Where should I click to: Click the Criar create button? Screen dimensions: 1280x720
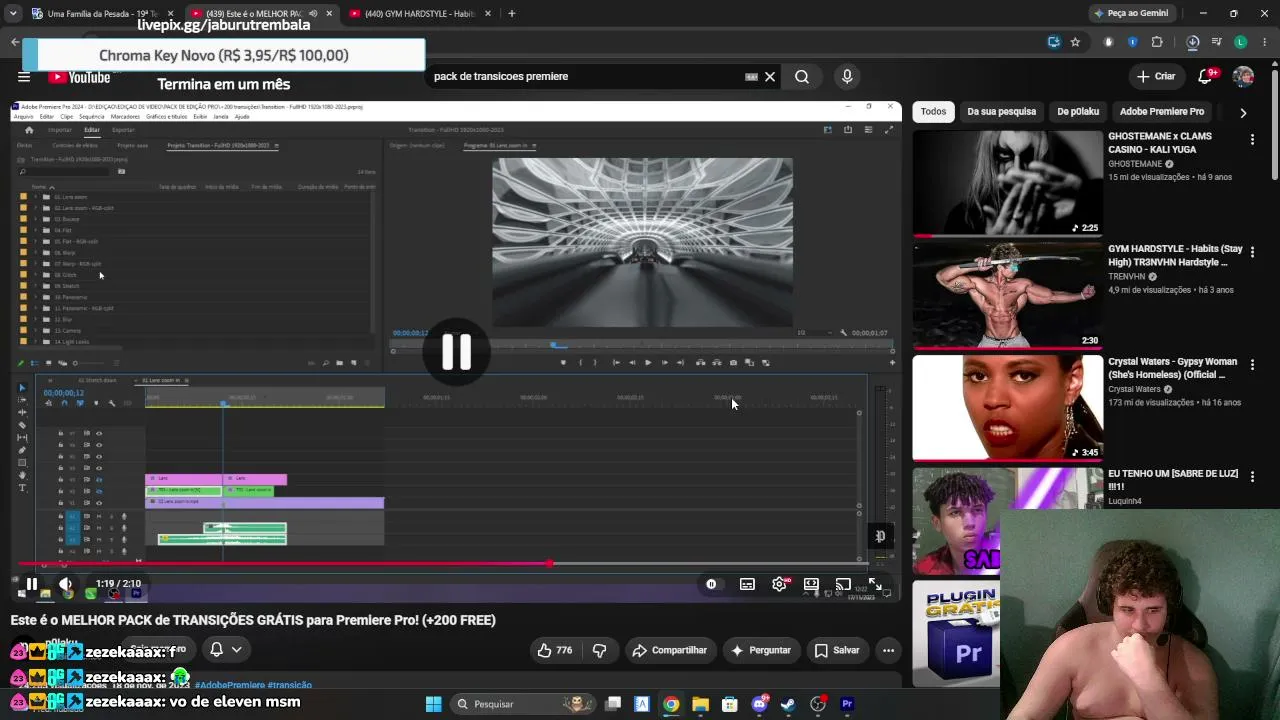1156,77
